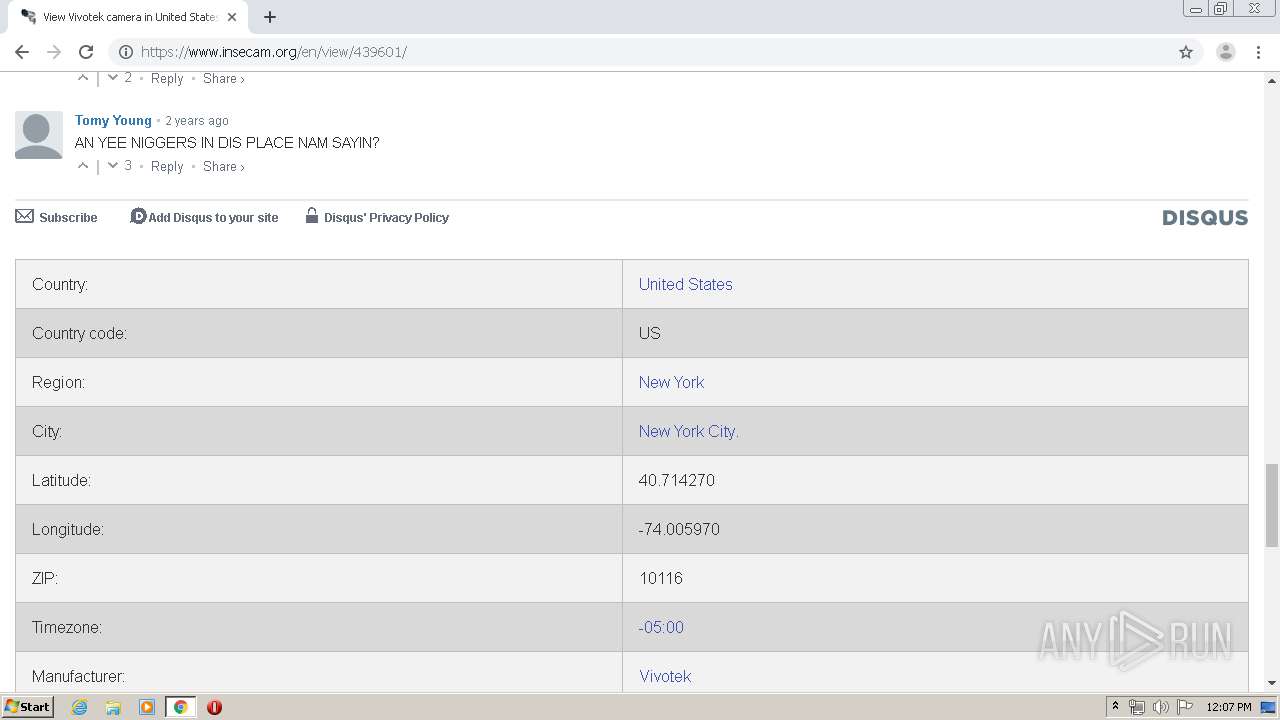
Task: Open the Chrome three-dot menu
Action: tap(1258, 52)
